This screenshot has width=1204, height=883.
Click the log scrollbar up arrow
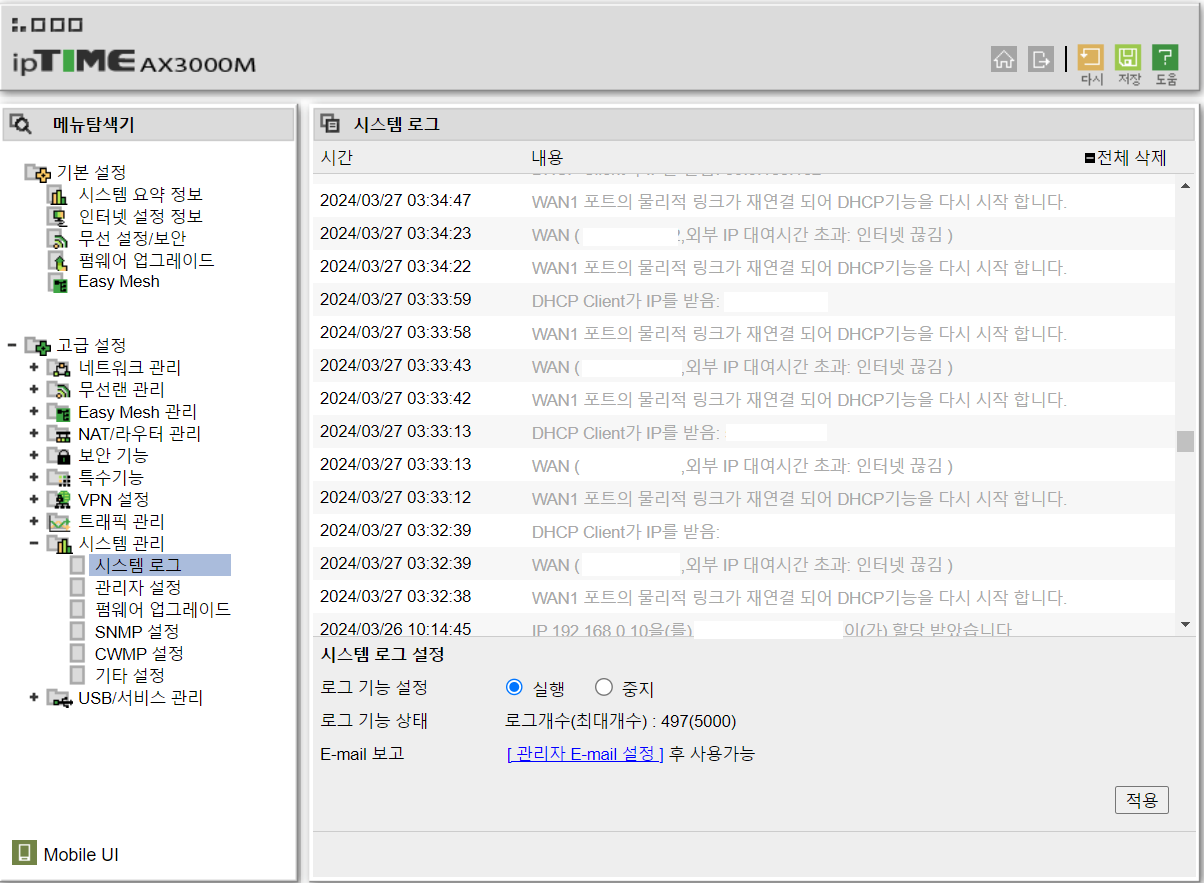[x=1185, y=186]
